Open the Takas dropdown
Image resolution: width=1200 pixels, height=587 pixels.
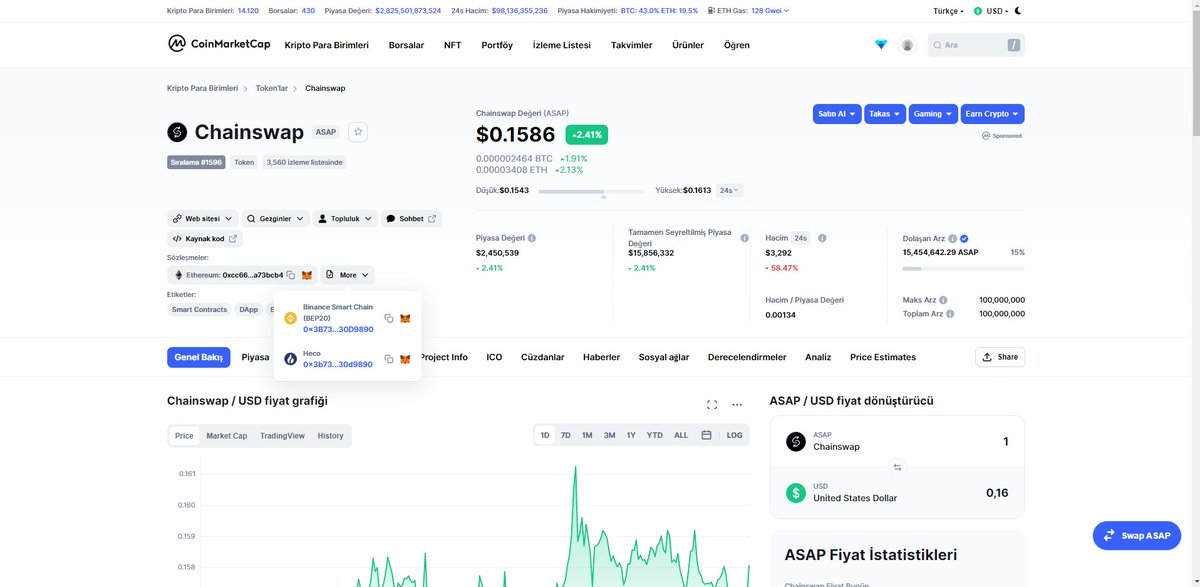click(x=885, y=114)
